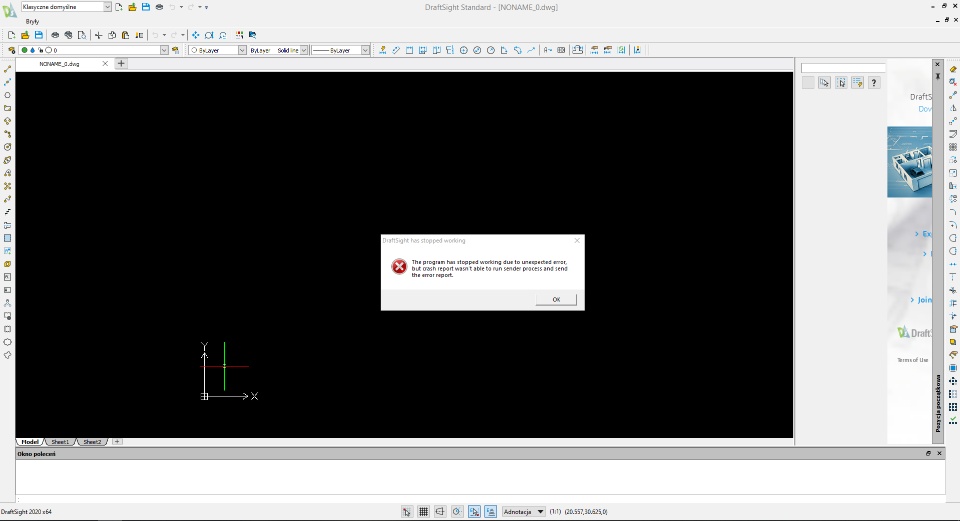Open the Bryły menu
The width and height of the screenshot is (960, 521).
coord(32,21)
